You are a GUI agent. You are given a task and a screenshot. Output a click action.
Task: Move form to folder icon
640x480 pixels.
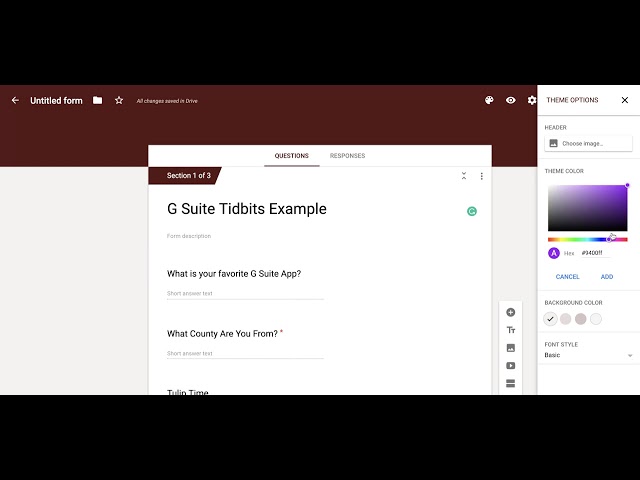pos(98,100)
